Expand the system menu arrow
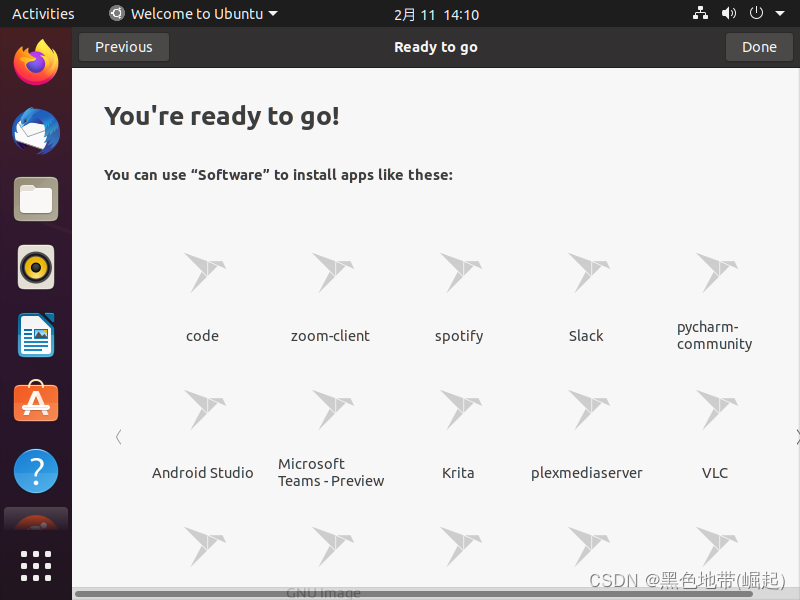Screen dimensions: 800x600 coord(780,14)
